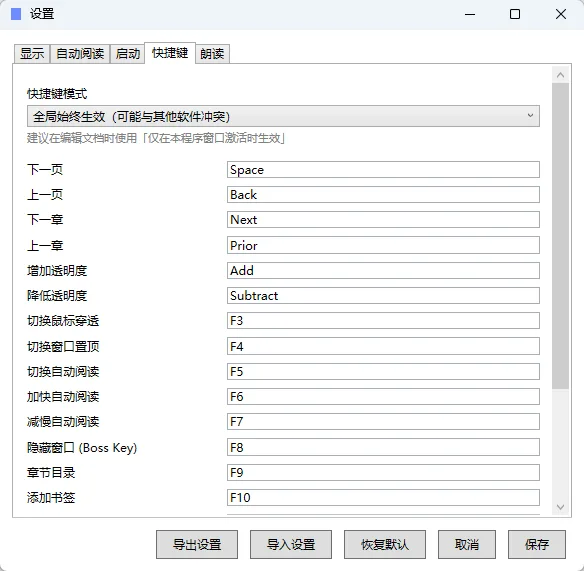Click the 上一页 hotkey field (Back)
Screen dimensions: 584x571
point(383,195)
